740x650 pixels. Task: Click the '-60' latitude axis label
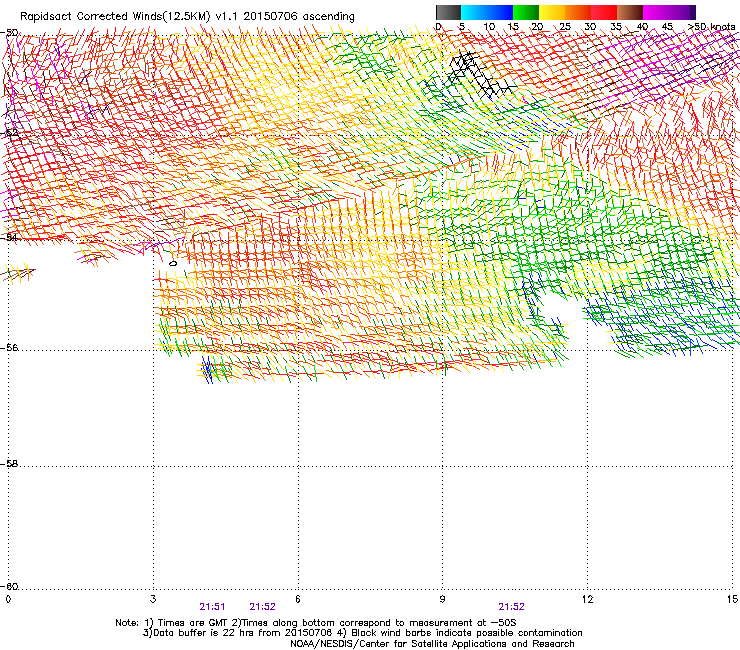click(10, 586)
